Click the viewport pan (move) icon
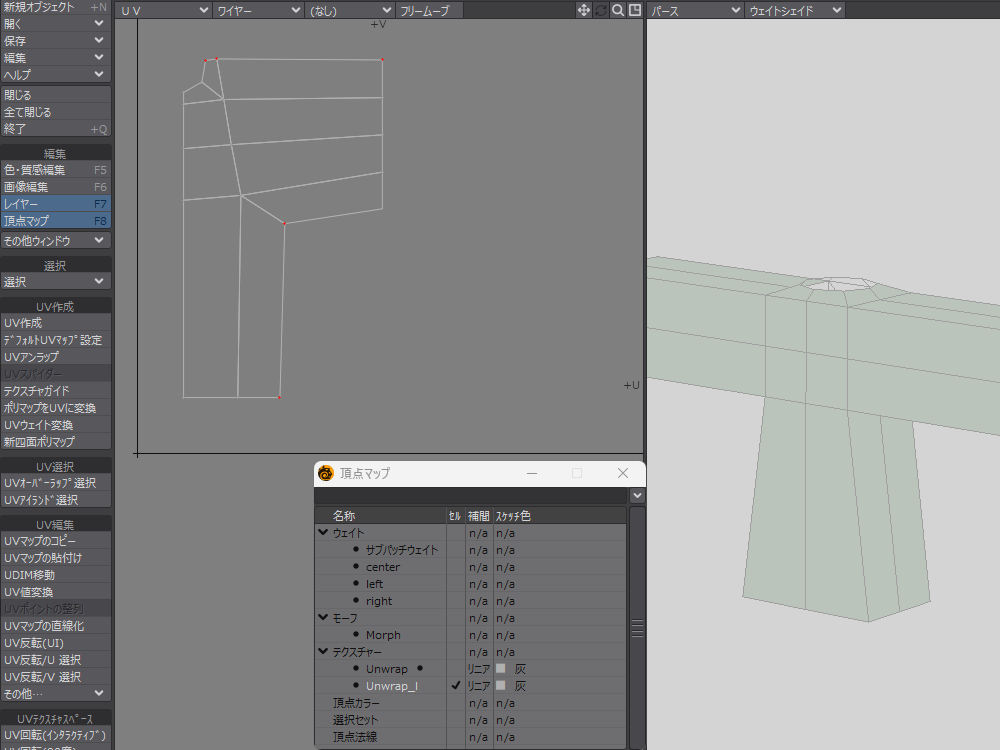Screen dimensions: 1000x750 584,10
